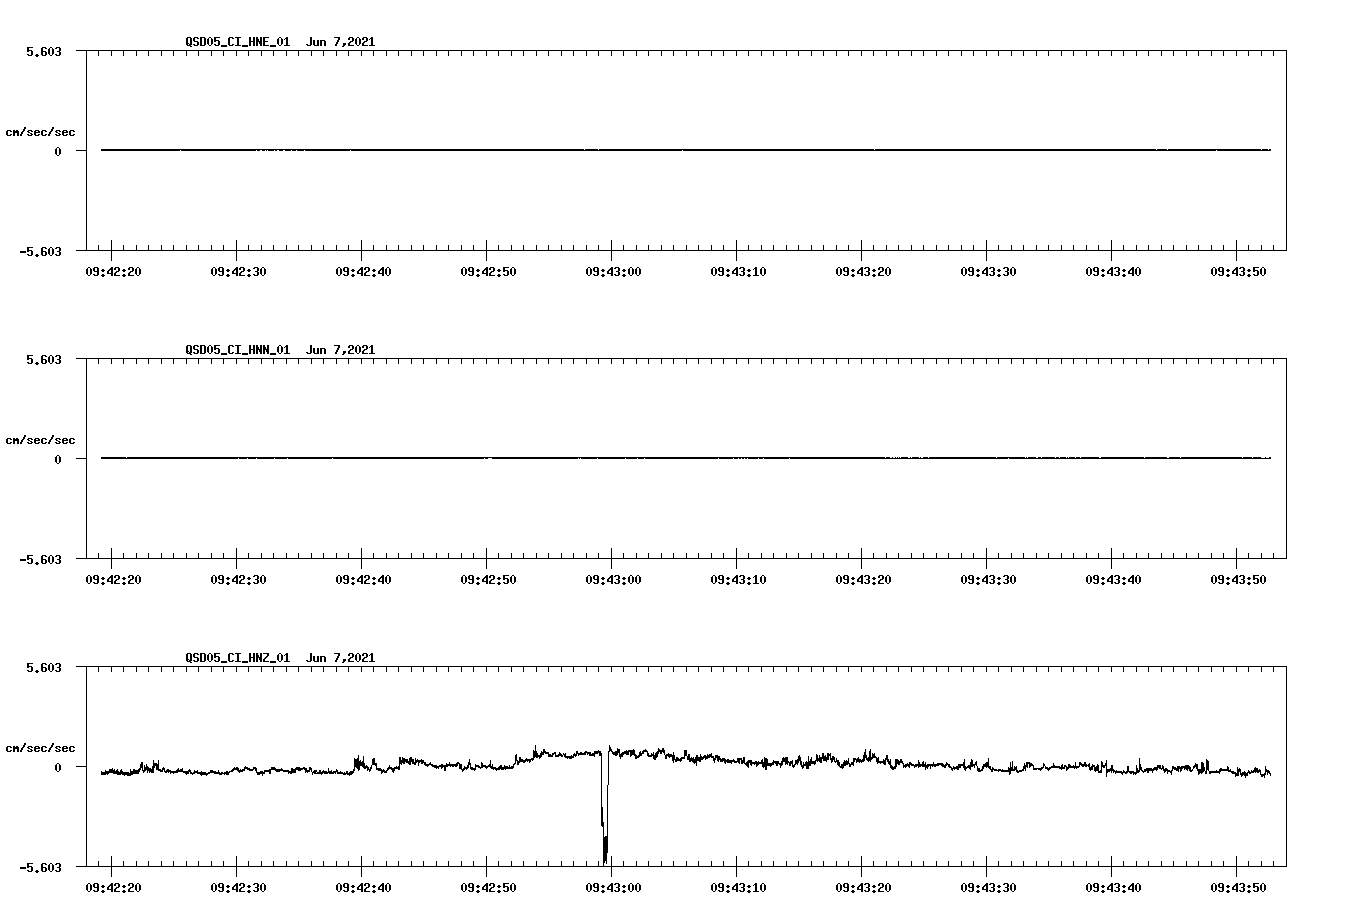Click the 09:42:20 time label under HNE plot

tap(113, 272)
